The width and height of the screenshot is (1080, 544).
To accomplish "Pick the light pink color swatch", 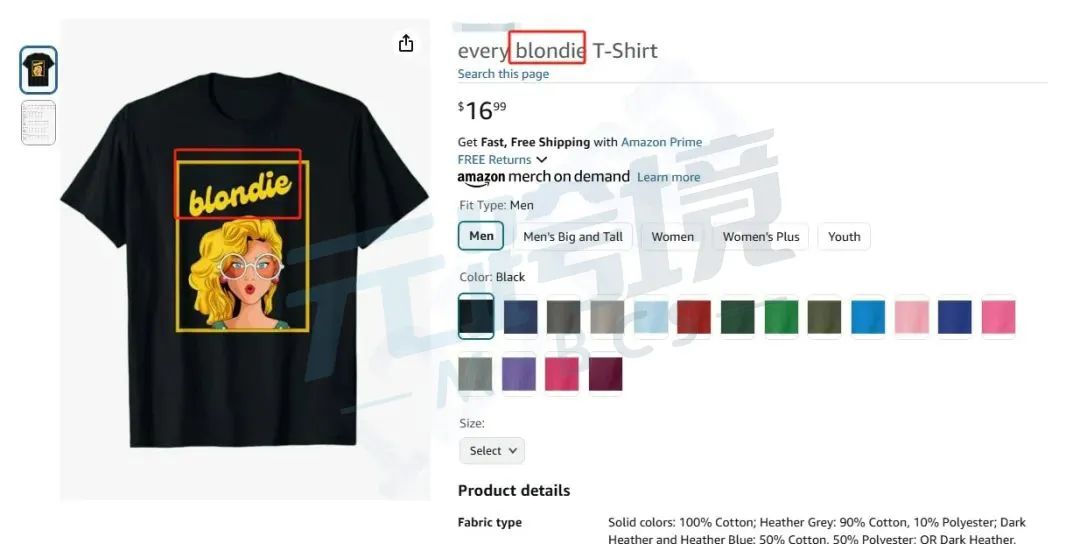I will 911,317.
